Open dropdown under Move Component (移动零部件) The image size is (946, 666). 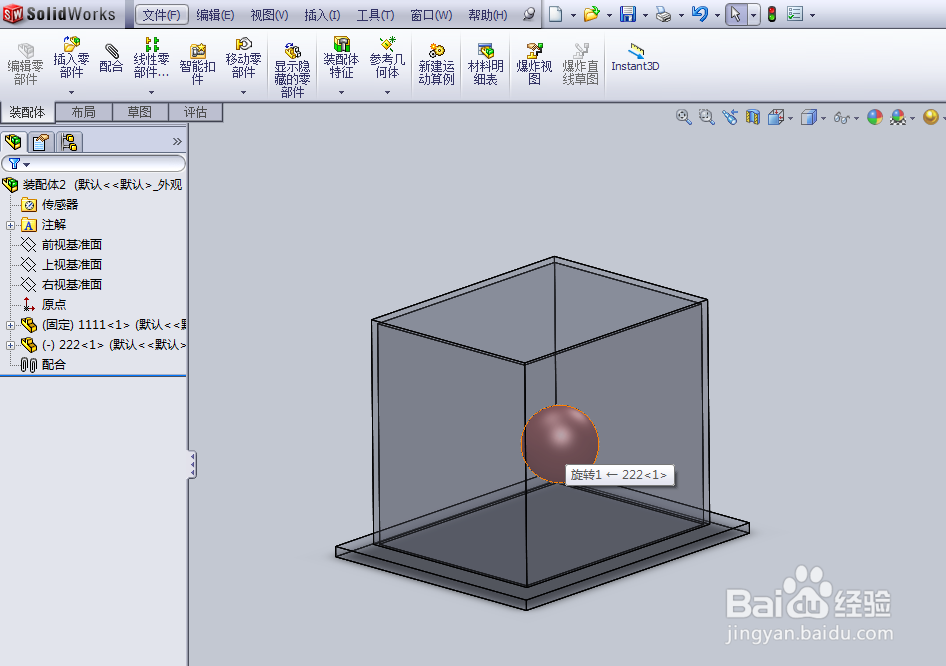[243, 92]
